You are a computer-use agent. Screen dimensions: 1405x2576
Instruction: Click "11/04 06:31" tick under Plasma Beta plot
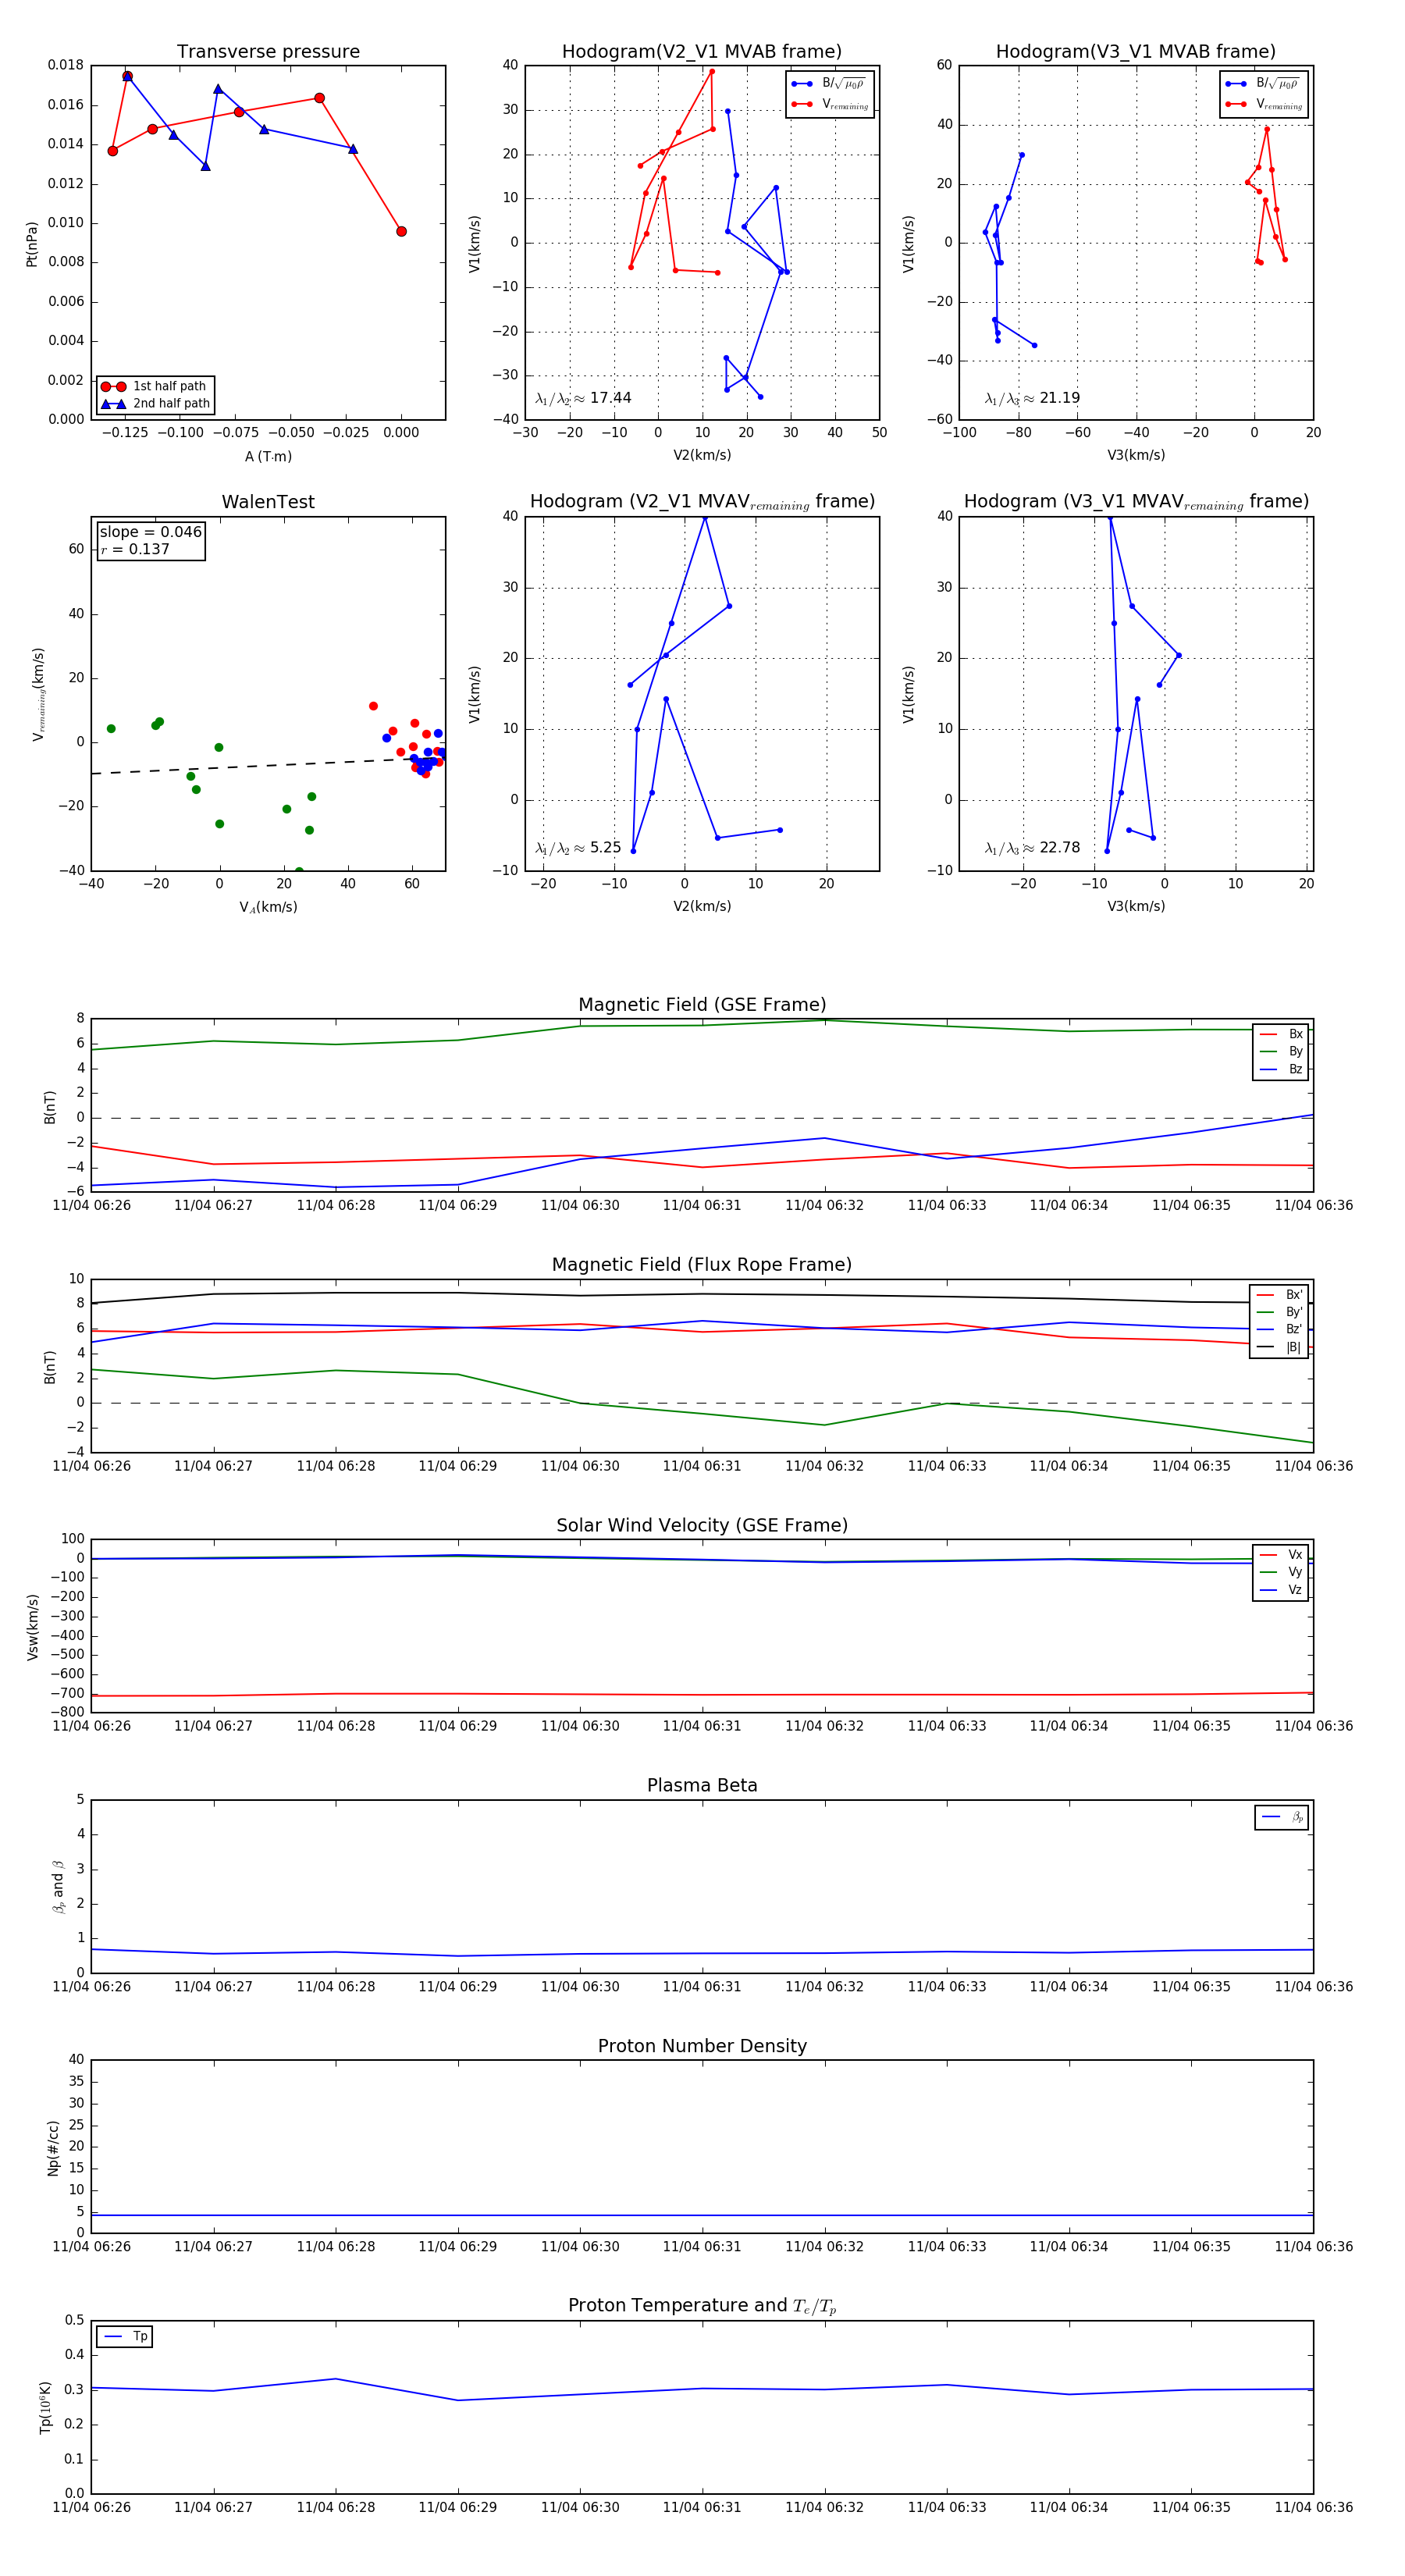[702, 1986]
